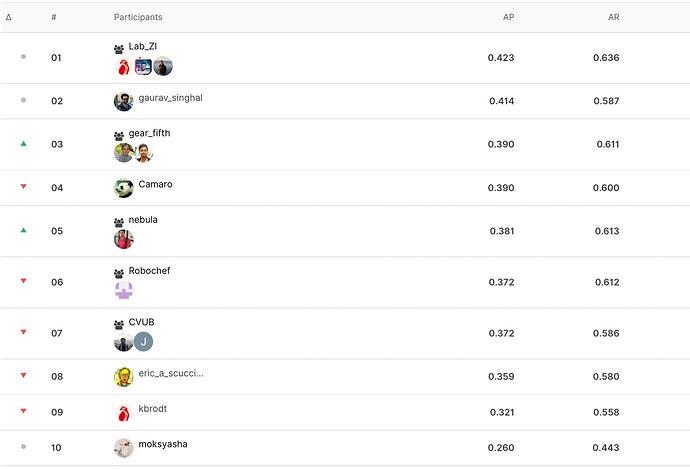Click Lab_ZI's red bird avatar
The image size is (690, 469).
[x=123, y=67]
